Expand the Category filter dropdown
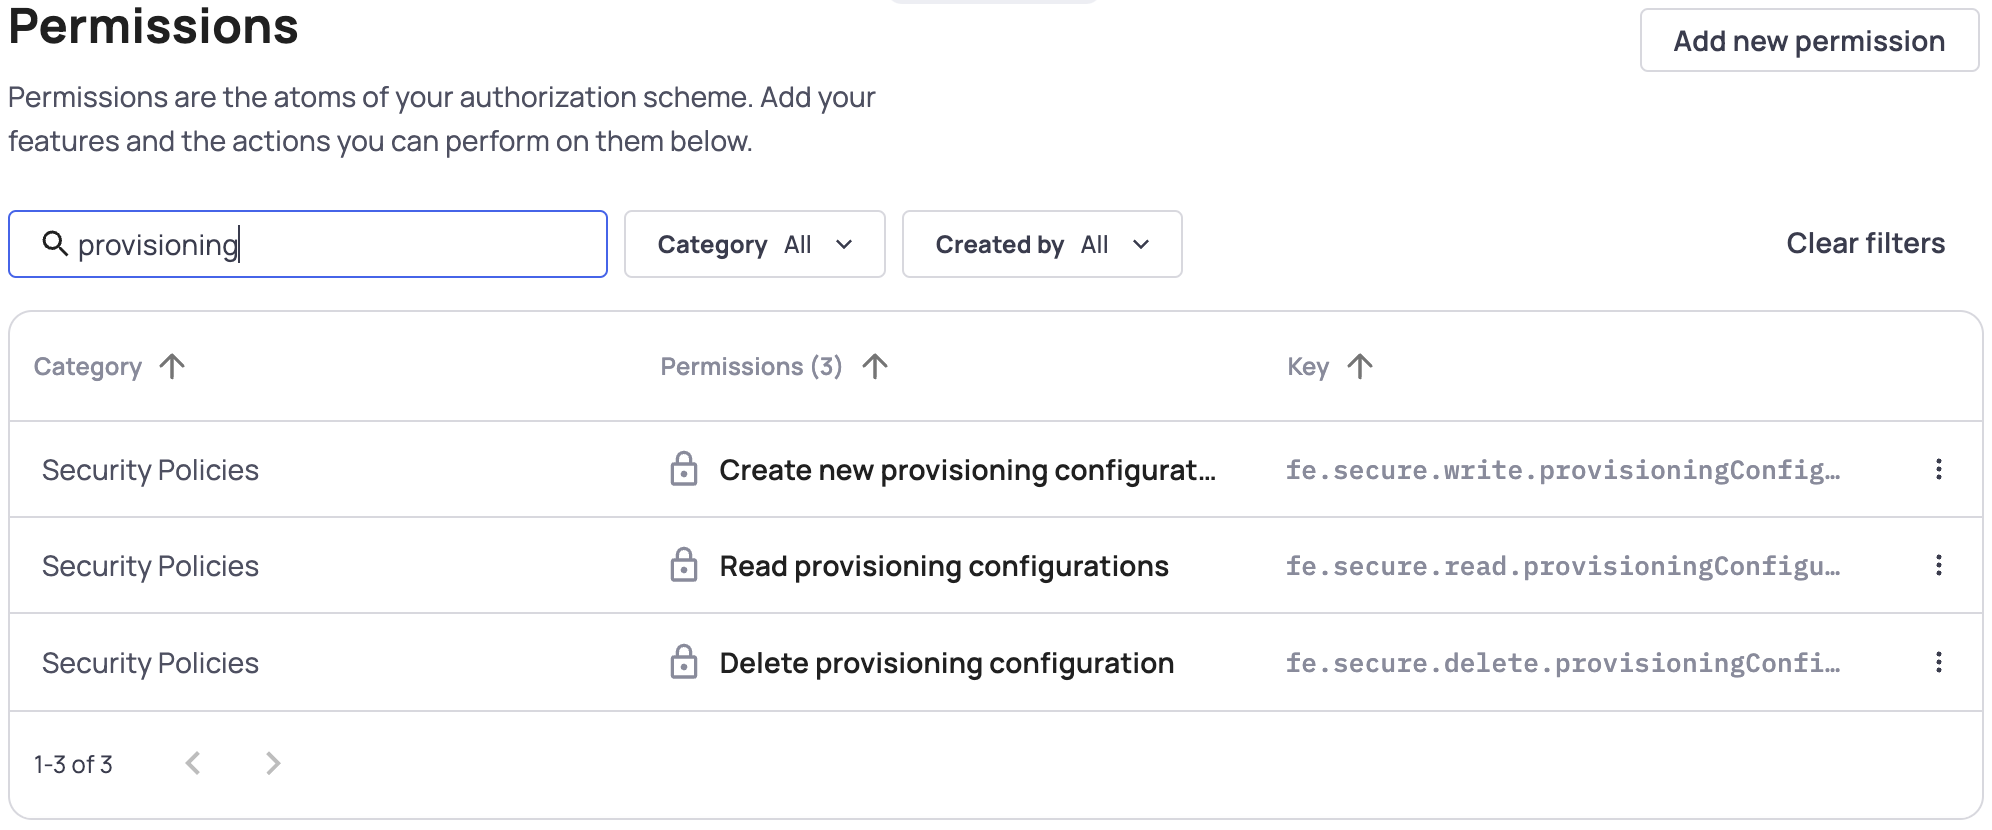Viewport: 1992px width, 830px height. tap(754, 244)
